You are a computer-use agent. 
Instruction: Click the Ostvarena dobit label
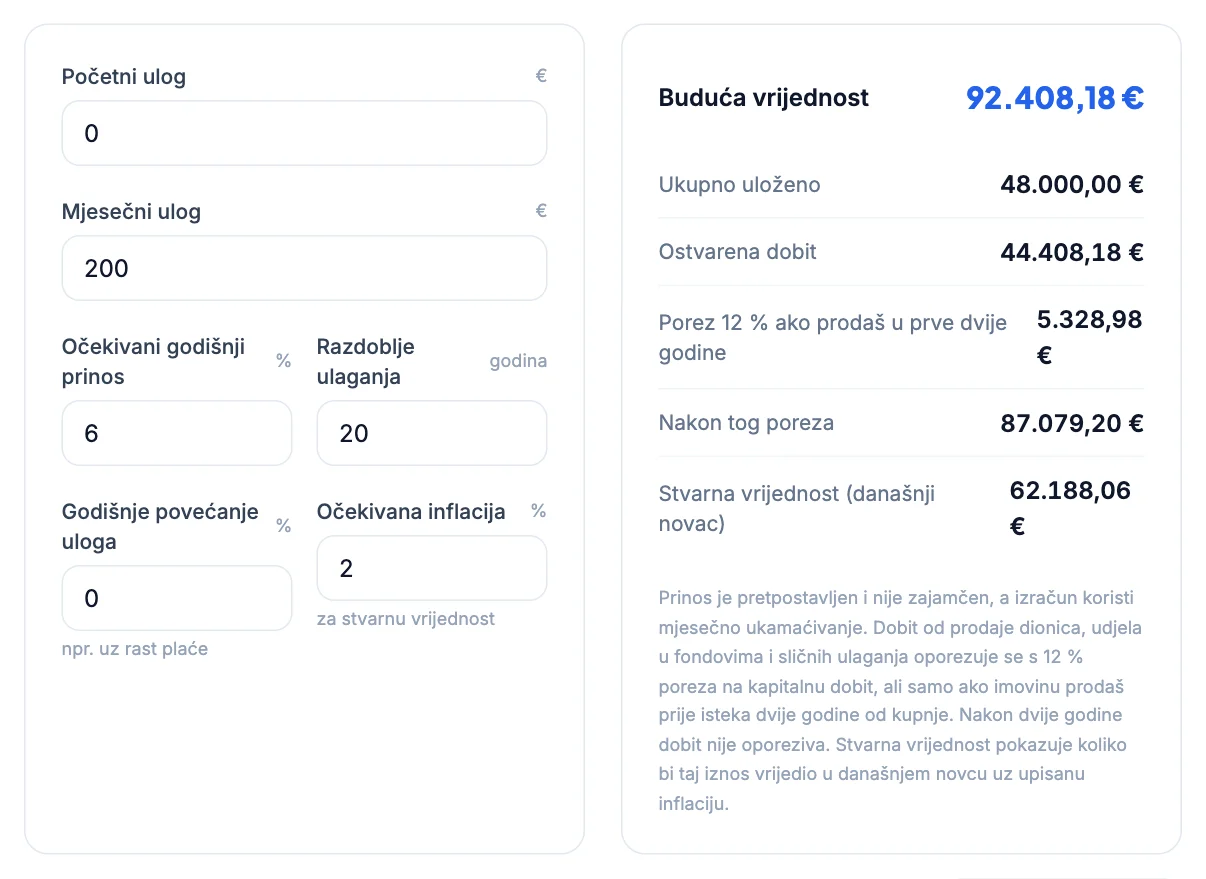pos(738,252)
